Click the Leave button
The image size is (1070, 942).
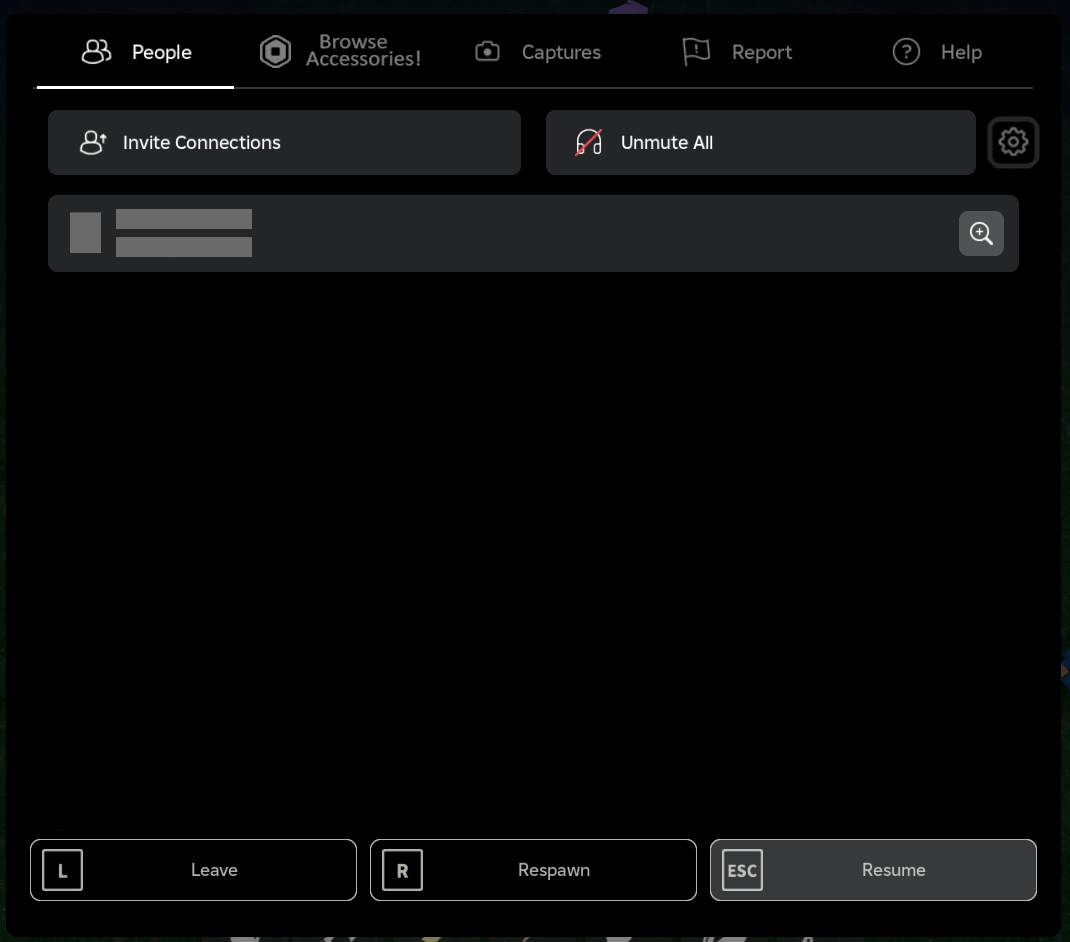(193, 870)
